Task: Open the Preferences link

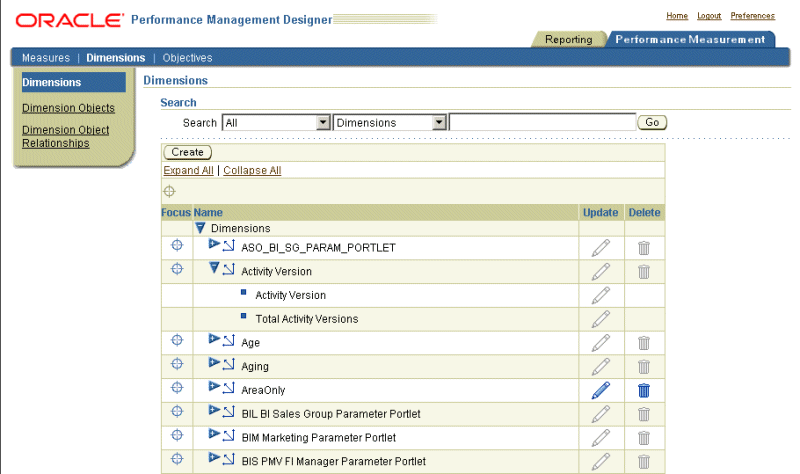Action: [753, 16]
